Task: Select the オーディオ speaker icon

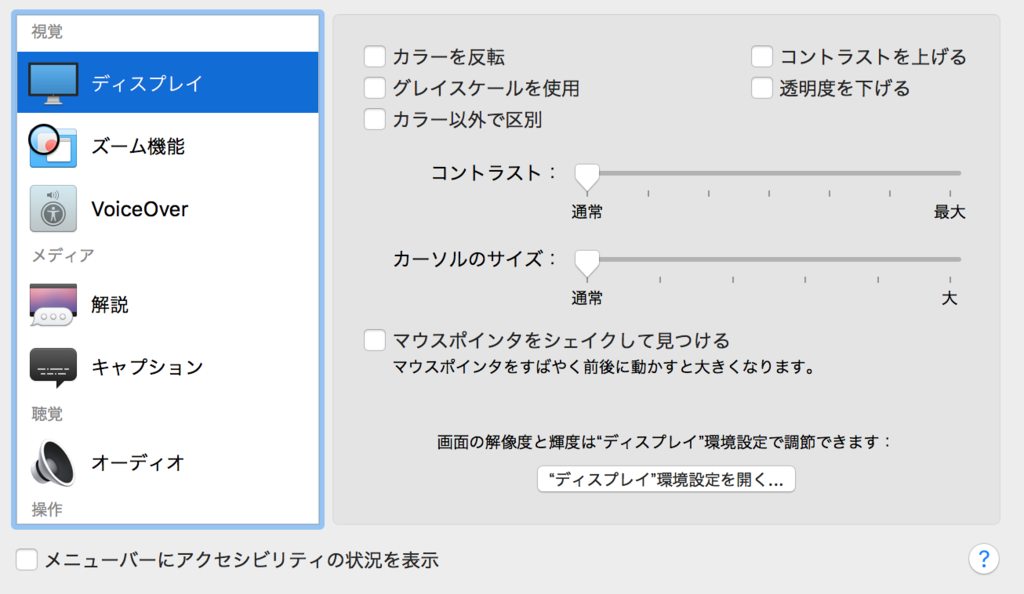Action: pos(53,463)
